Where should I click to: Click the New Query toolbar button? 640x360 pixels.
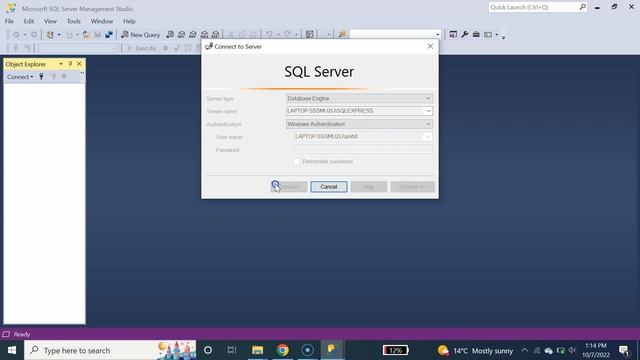click(x=140, y=35)
